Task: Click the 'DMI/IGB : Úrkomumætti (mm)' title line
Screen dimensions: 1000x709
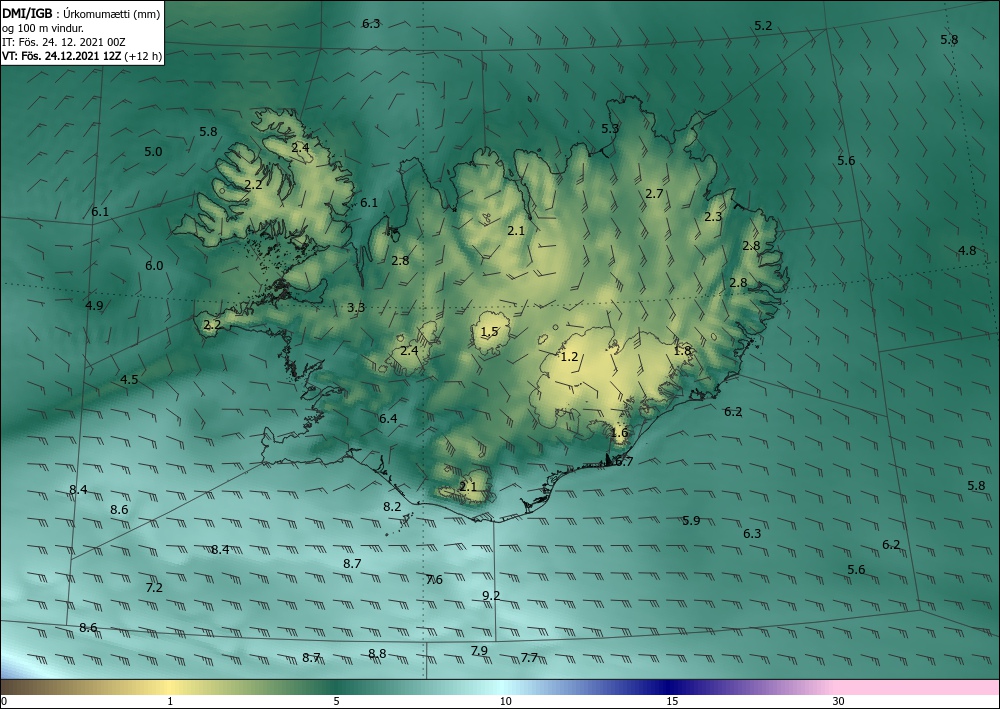Action: click(81, 13)
